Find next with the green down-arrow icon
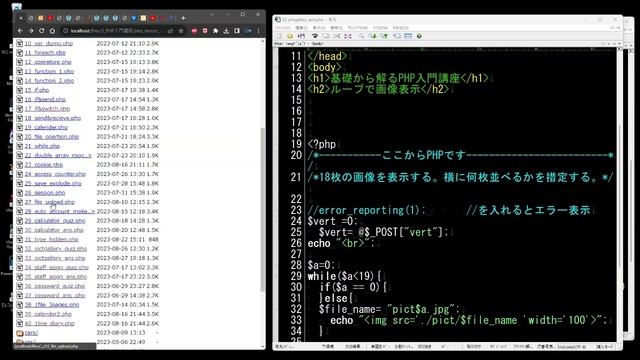This screenshot has height=360, width=640. tap(372, 36)
